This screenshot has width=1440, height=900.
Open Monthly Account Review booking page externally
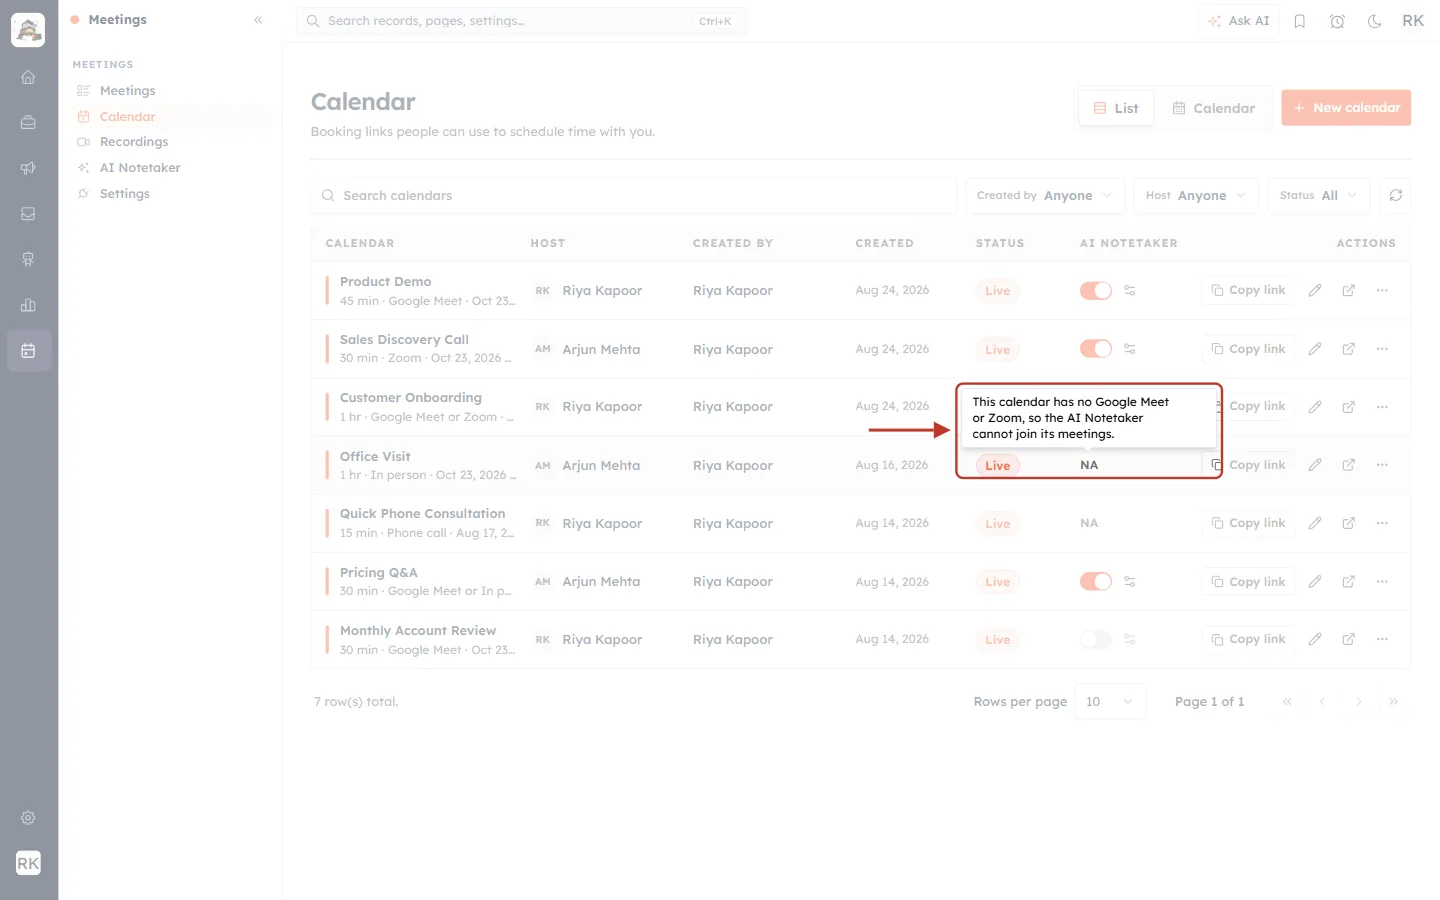(1349, 639)
